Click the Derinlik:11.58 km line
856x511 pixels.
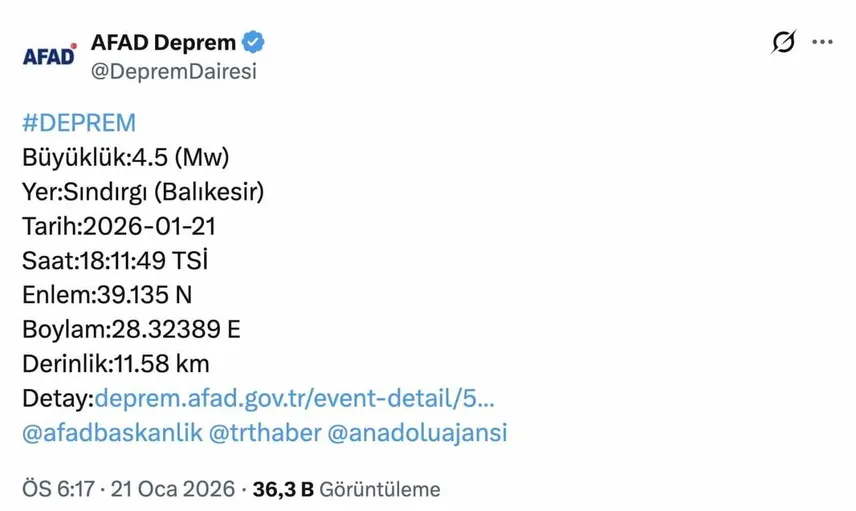point(116,364)
